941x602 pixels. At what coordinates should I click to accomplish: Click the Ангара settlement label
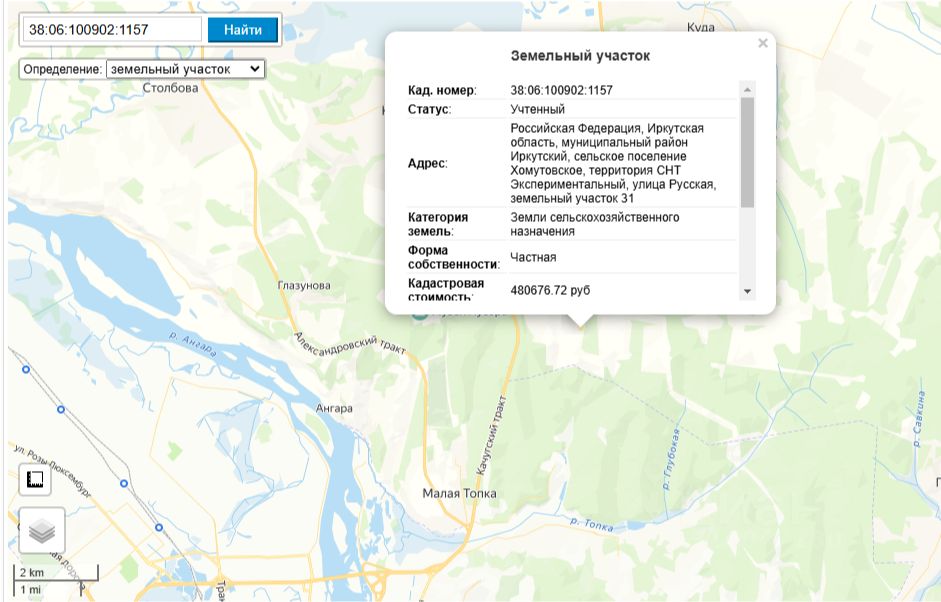click(x=334, y=408)
